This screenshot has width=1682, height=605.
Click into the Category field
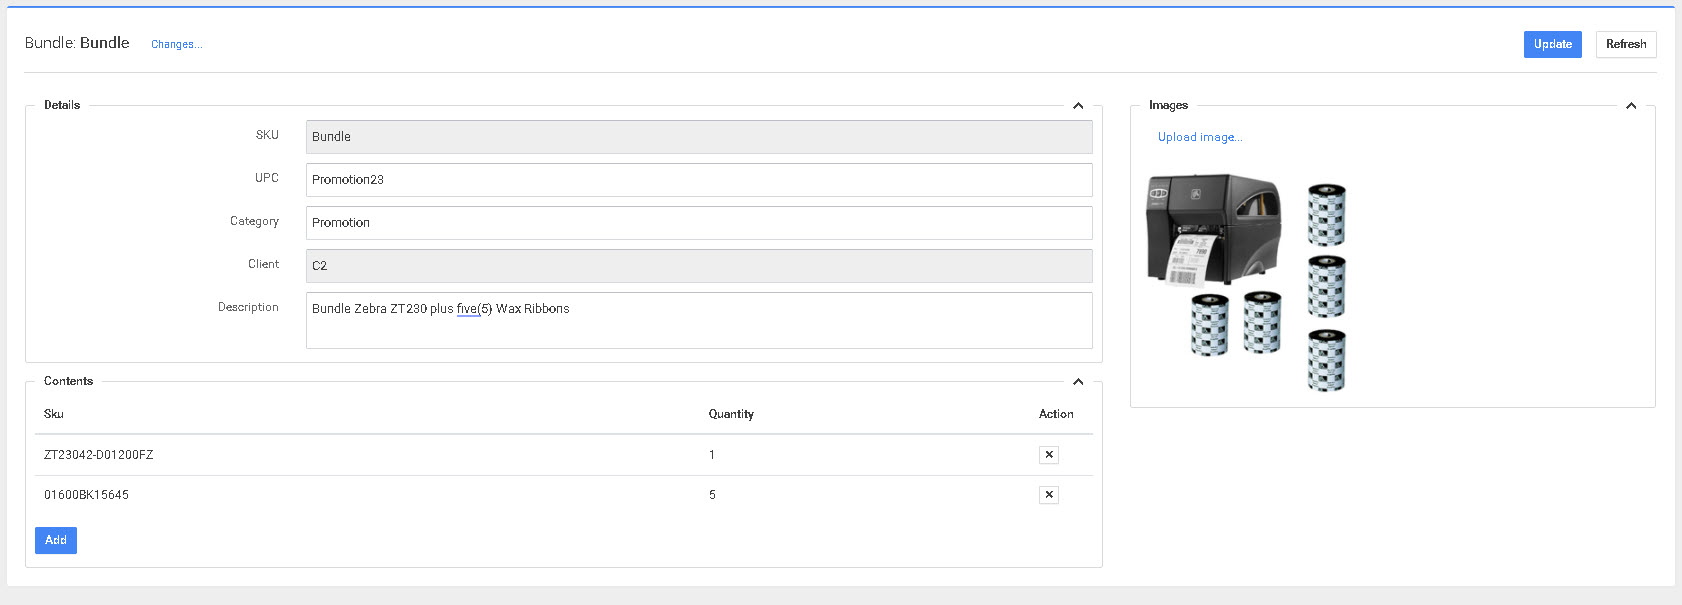tap(698, 223)
